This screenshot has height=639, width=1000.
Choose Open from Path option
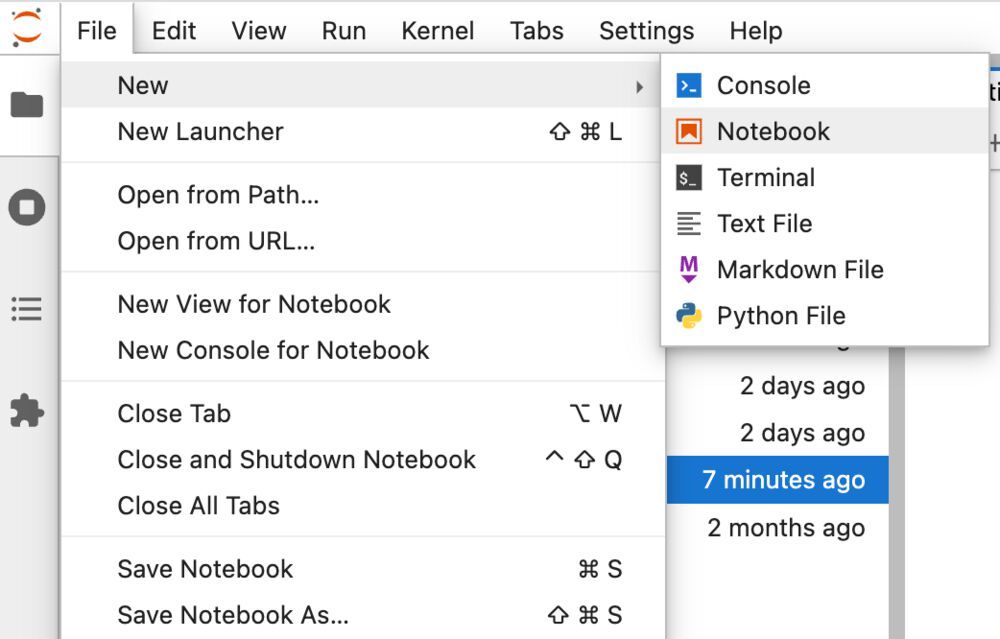pos(218,195)
